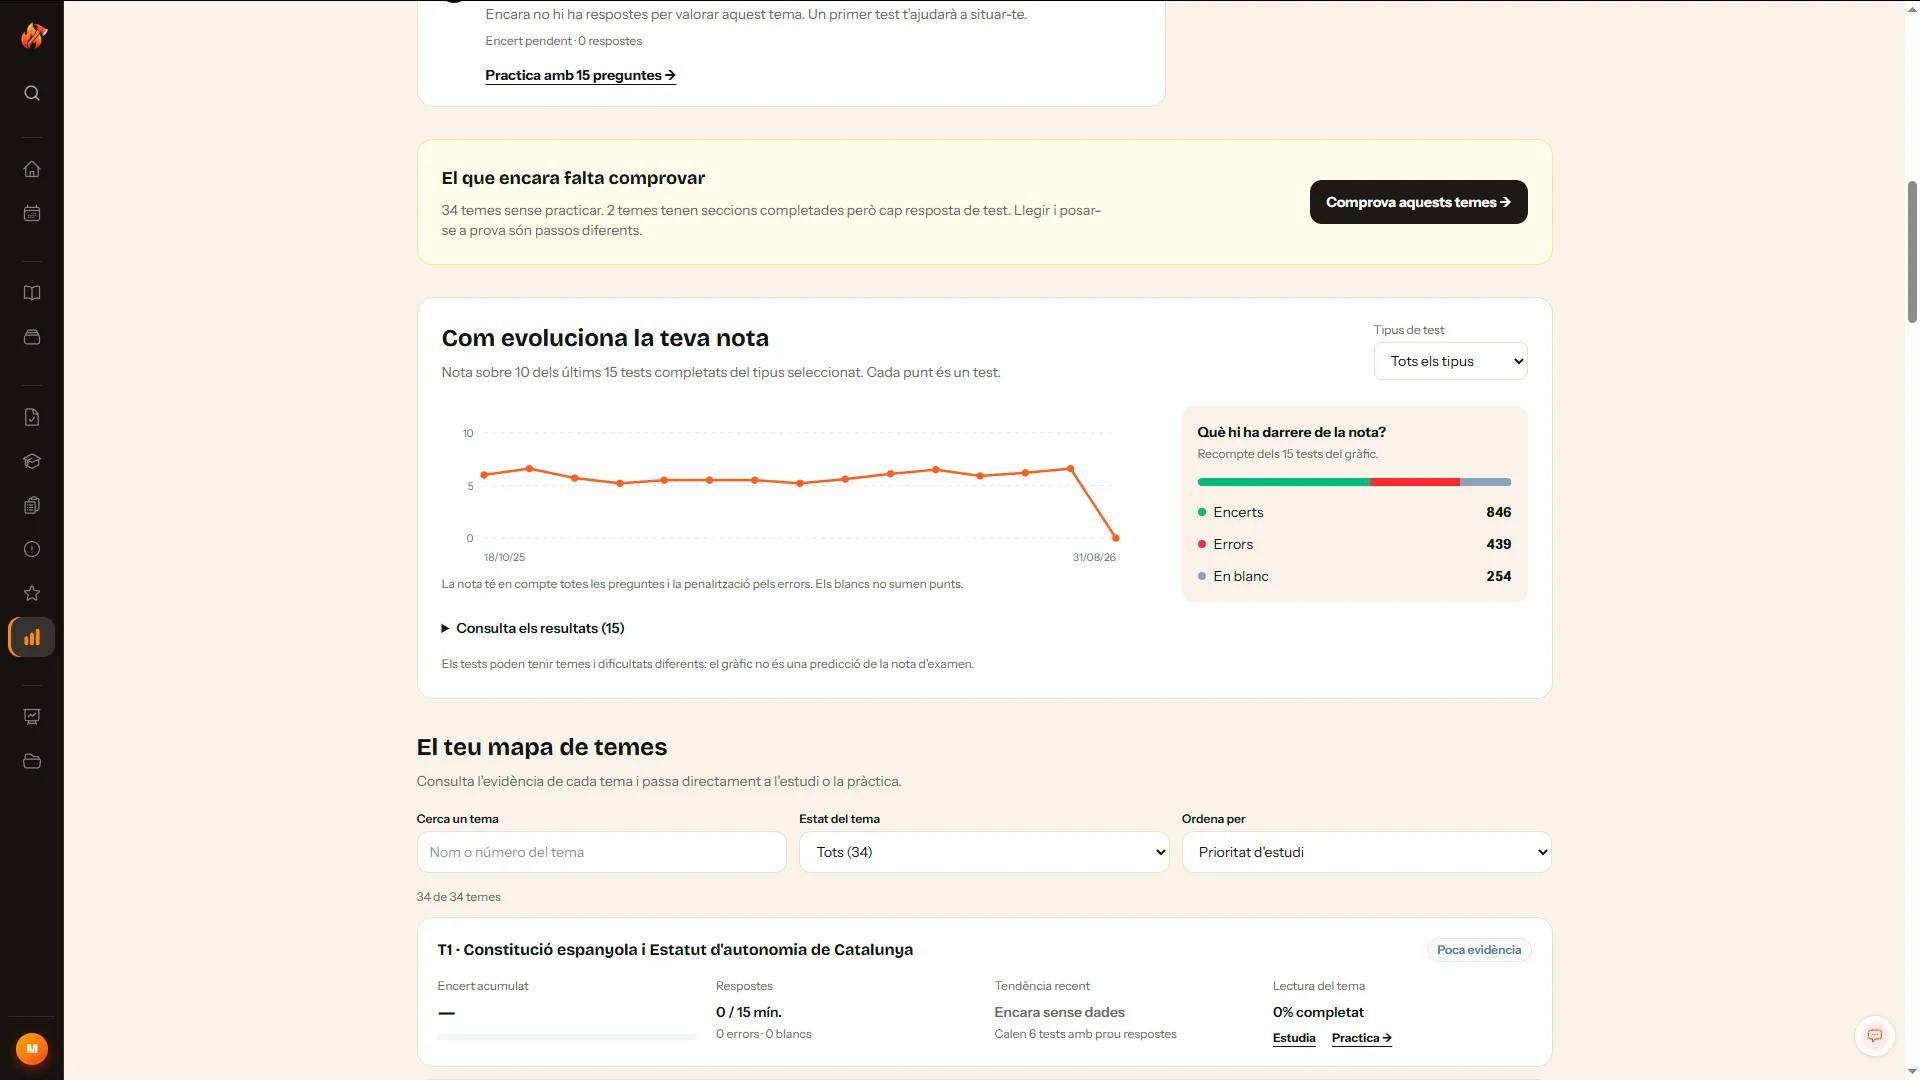
Task: Click the Encerts count 846
Action: [x=1498, y=512]
